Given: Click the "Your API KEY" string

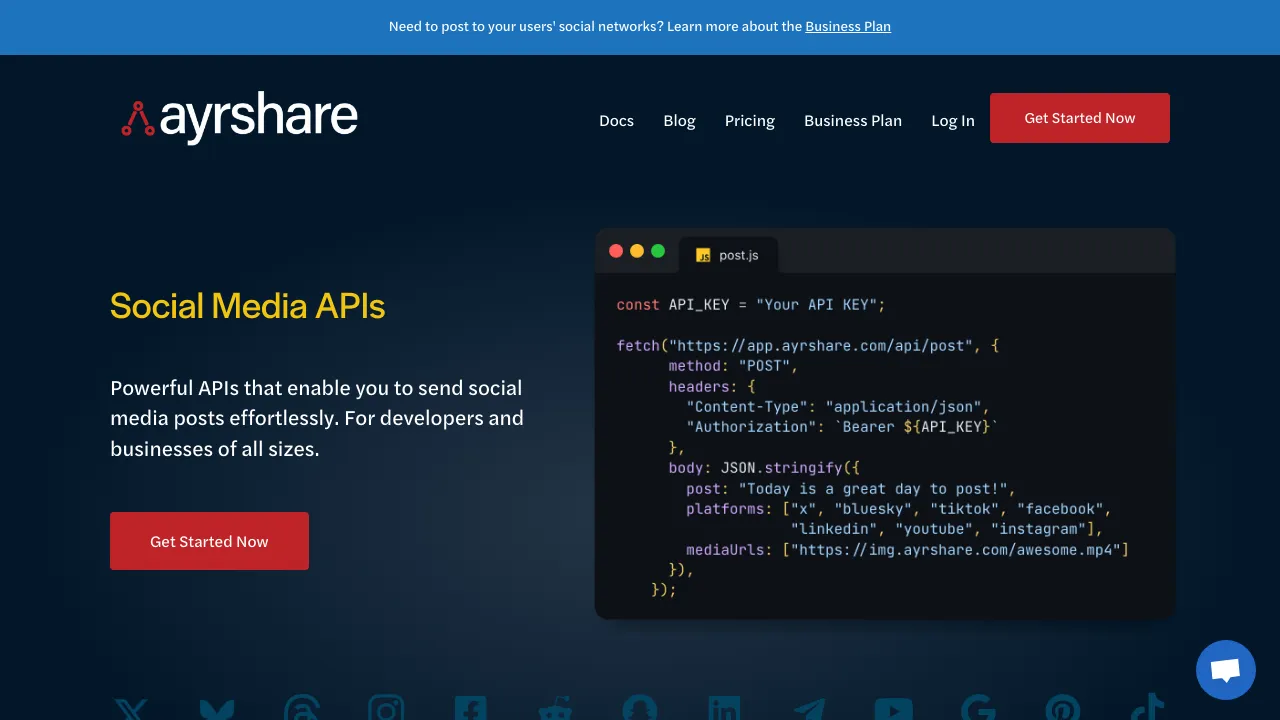Looking at the screenshot, I should click(x=817, y=304).
